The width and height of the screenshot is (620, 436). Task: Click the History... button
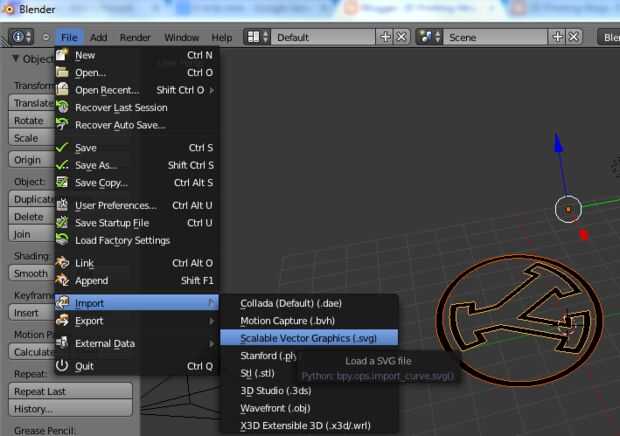click(x=70, y=408)
